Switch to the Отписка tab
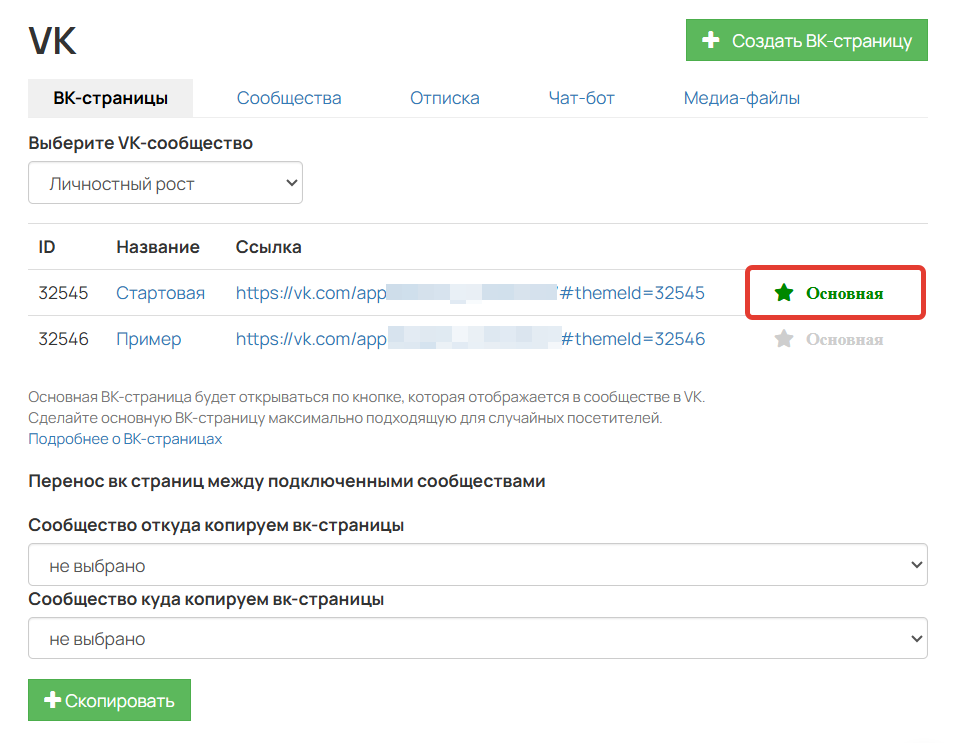Screen dimensions: 975x743 (444, 98)
